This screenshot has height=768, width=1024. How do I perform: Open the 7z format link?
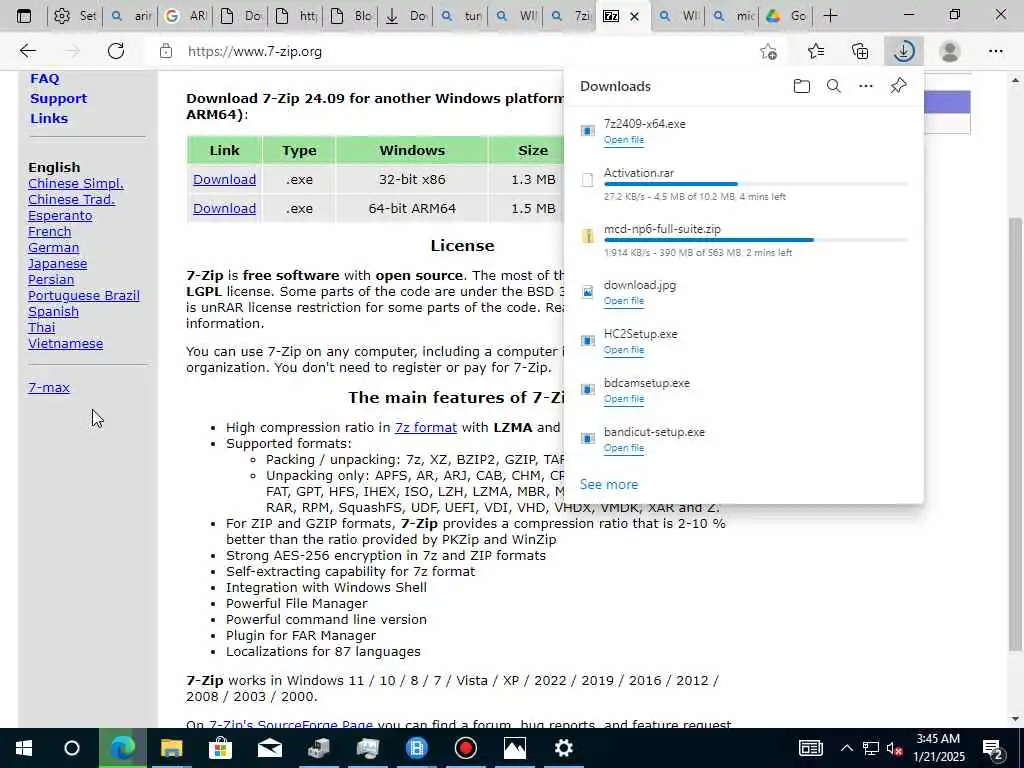pos(426,428)
